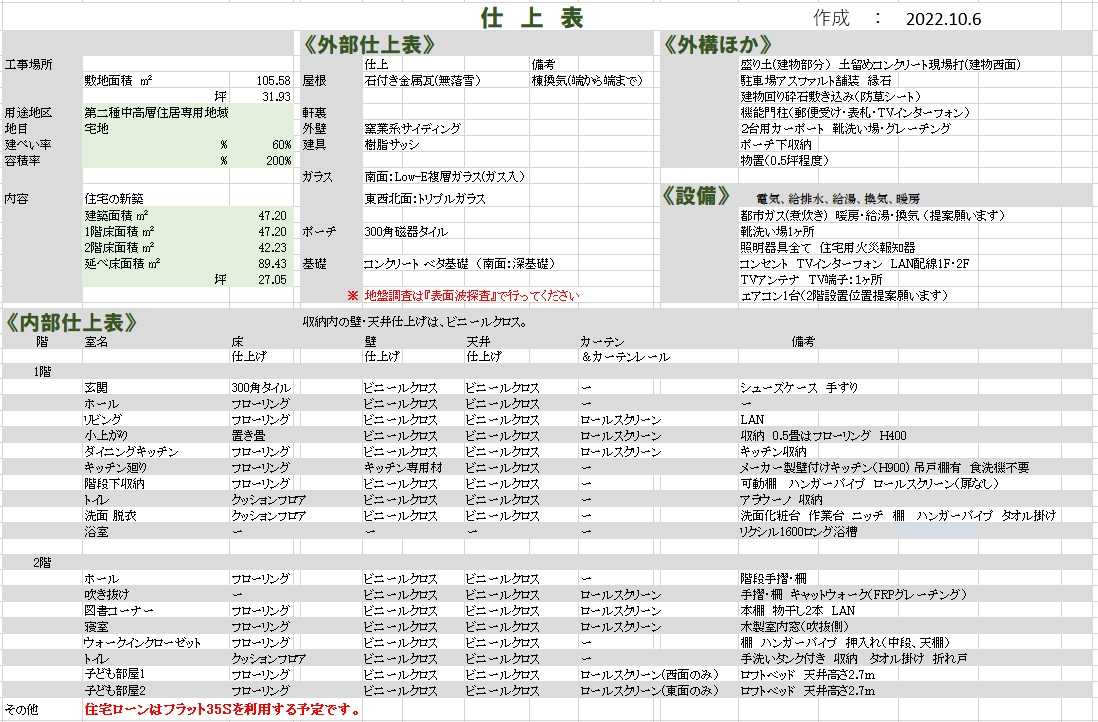Click the 収納内の壁・天井仕上げ note
The height and width of the screenshot is (722, 1098).
tap(415, 323)
